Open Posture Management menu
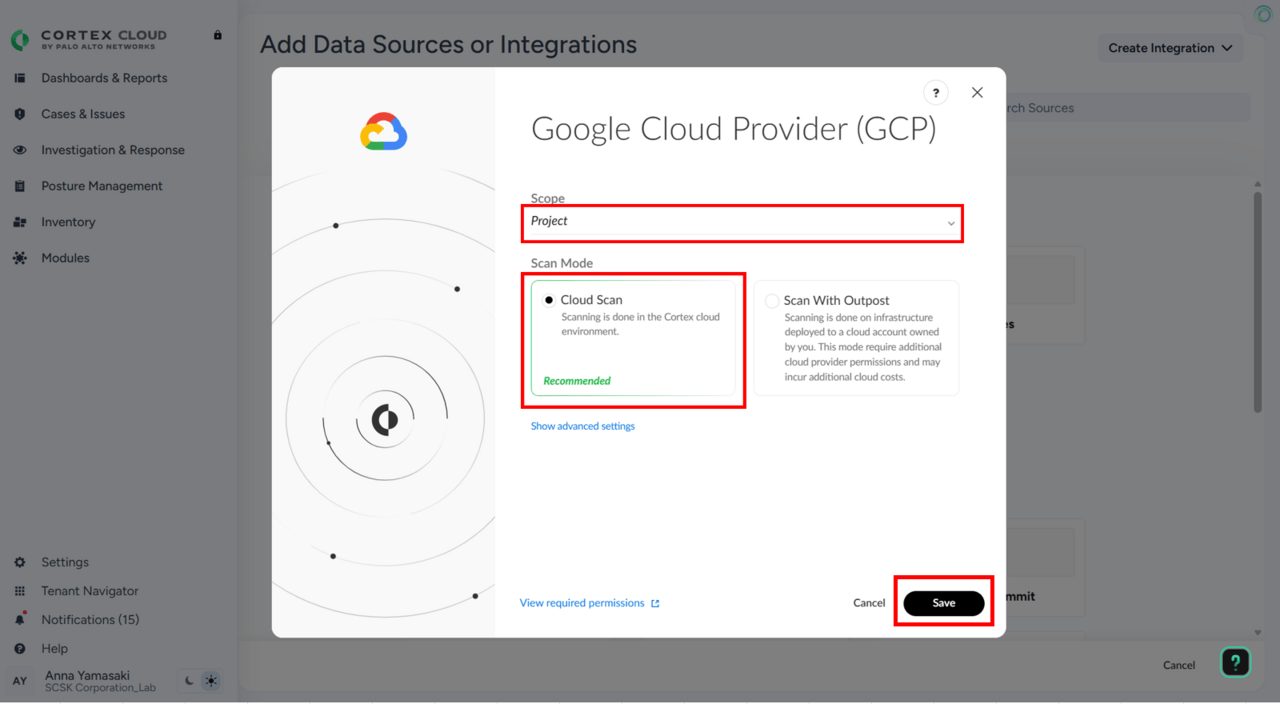1280x704 pixels. click(x=102, y=186)
